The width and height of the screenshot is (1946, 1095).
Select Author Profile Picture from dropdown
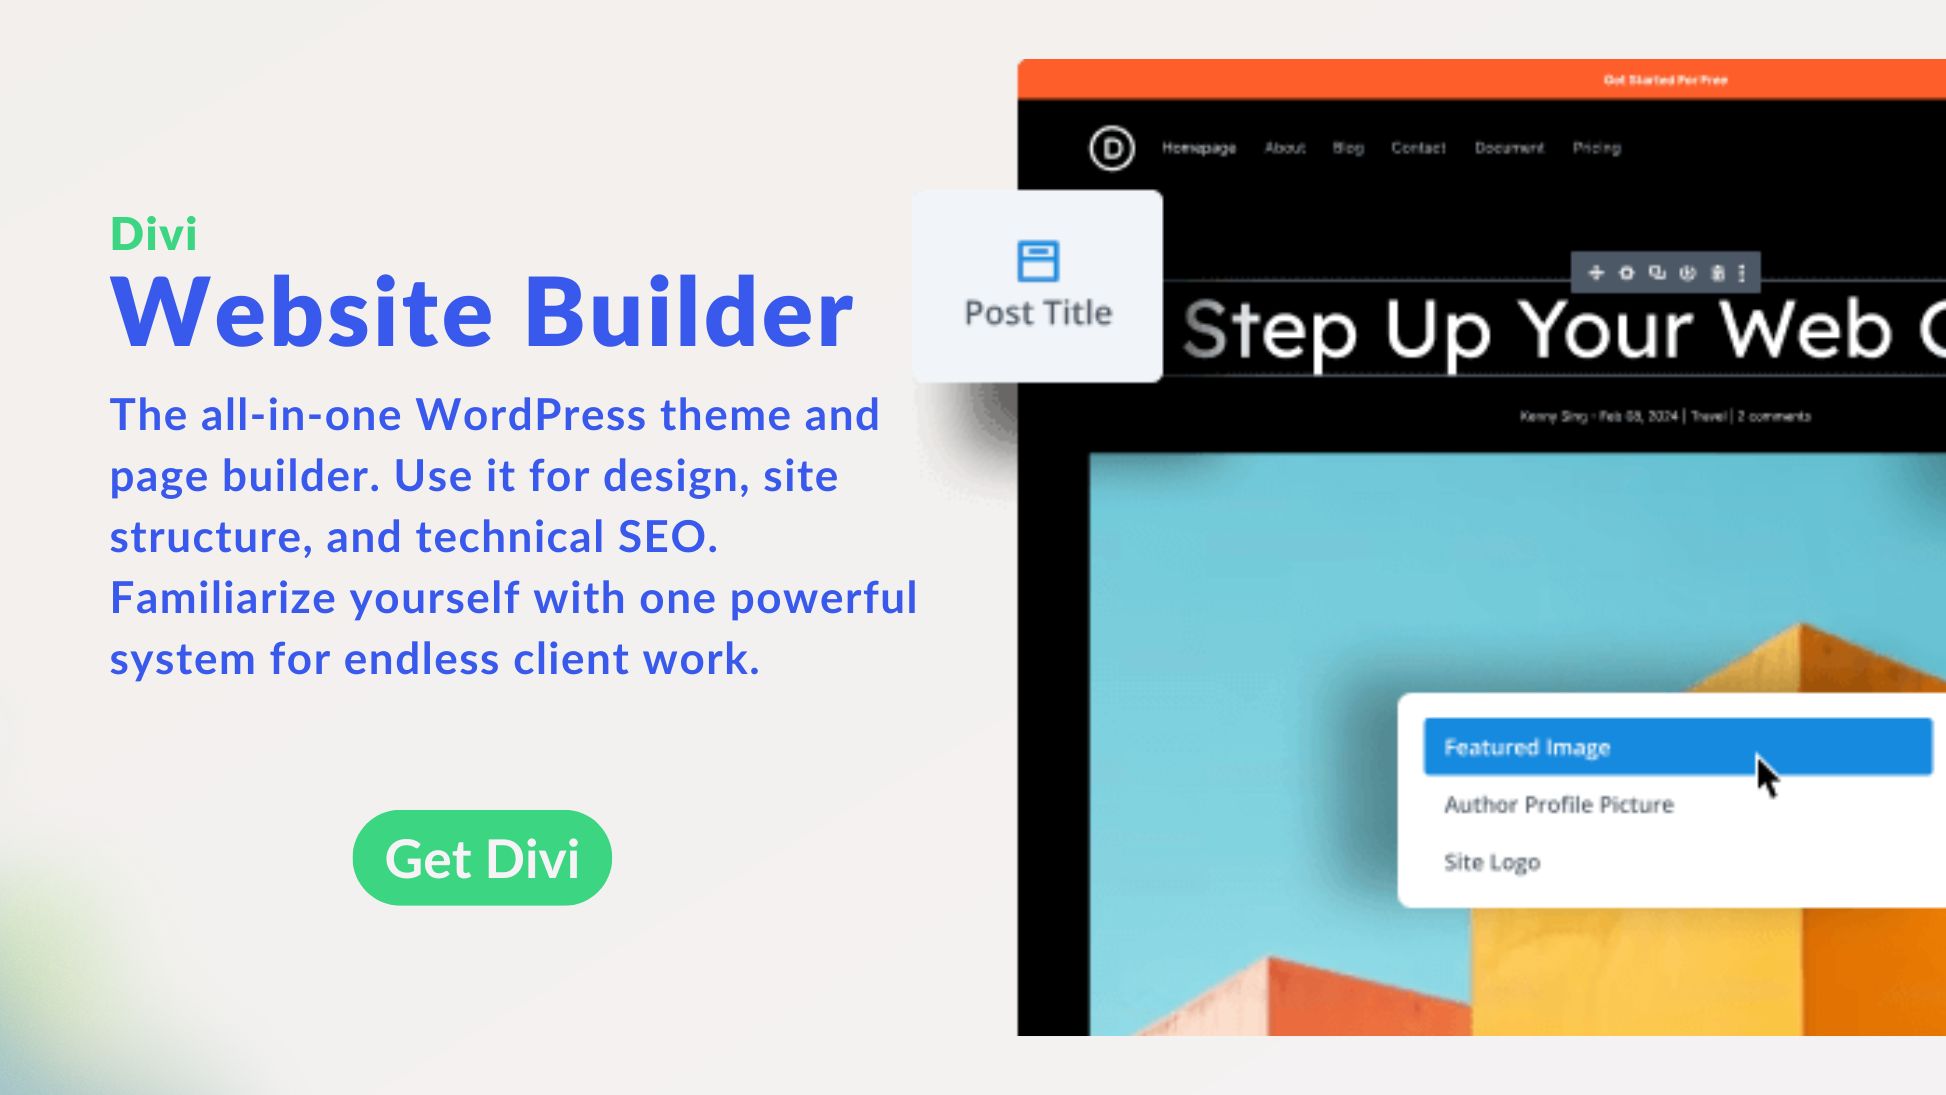point(1558,804)
